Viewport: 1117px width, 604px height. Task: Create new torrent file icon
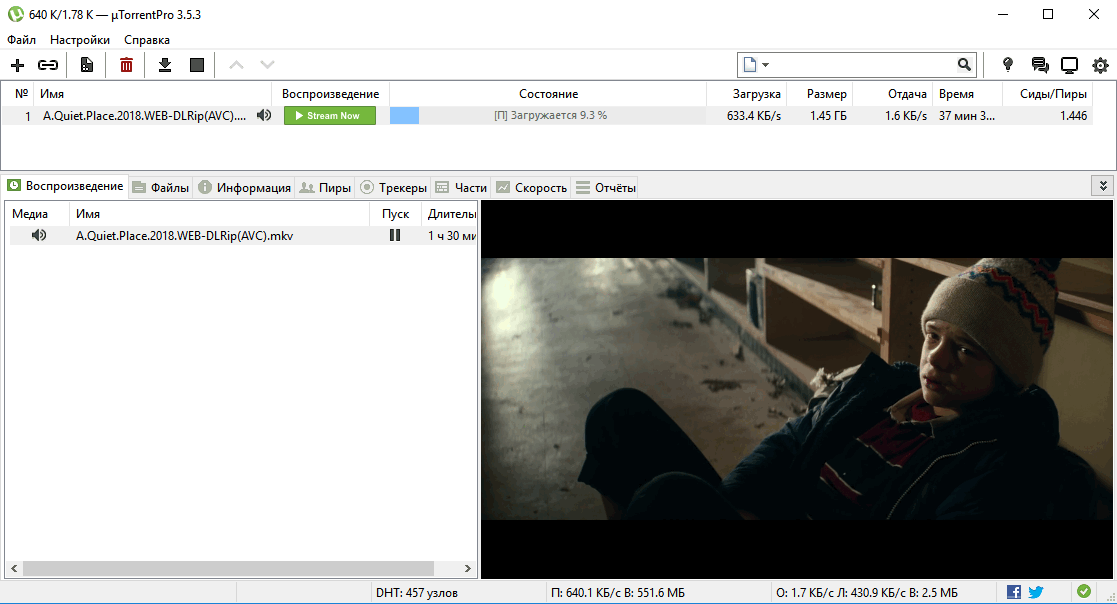[x=87, y=65]
